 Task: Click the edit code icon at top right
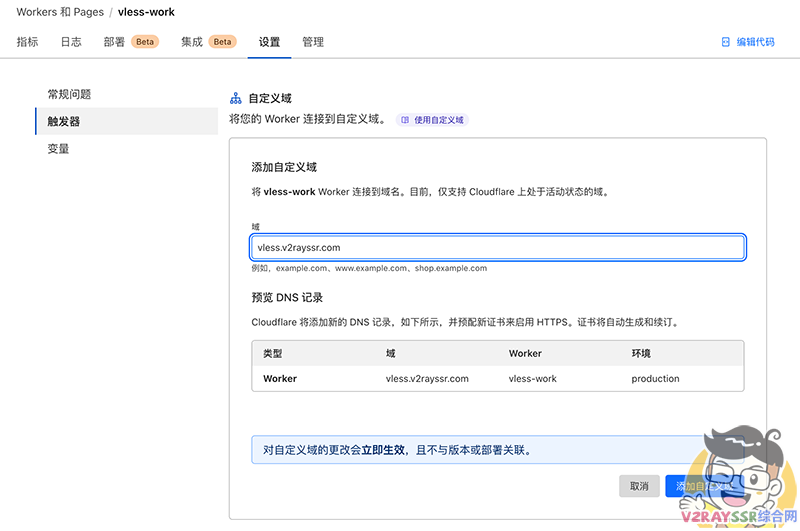pyautogui.click(x=726, y=42)
